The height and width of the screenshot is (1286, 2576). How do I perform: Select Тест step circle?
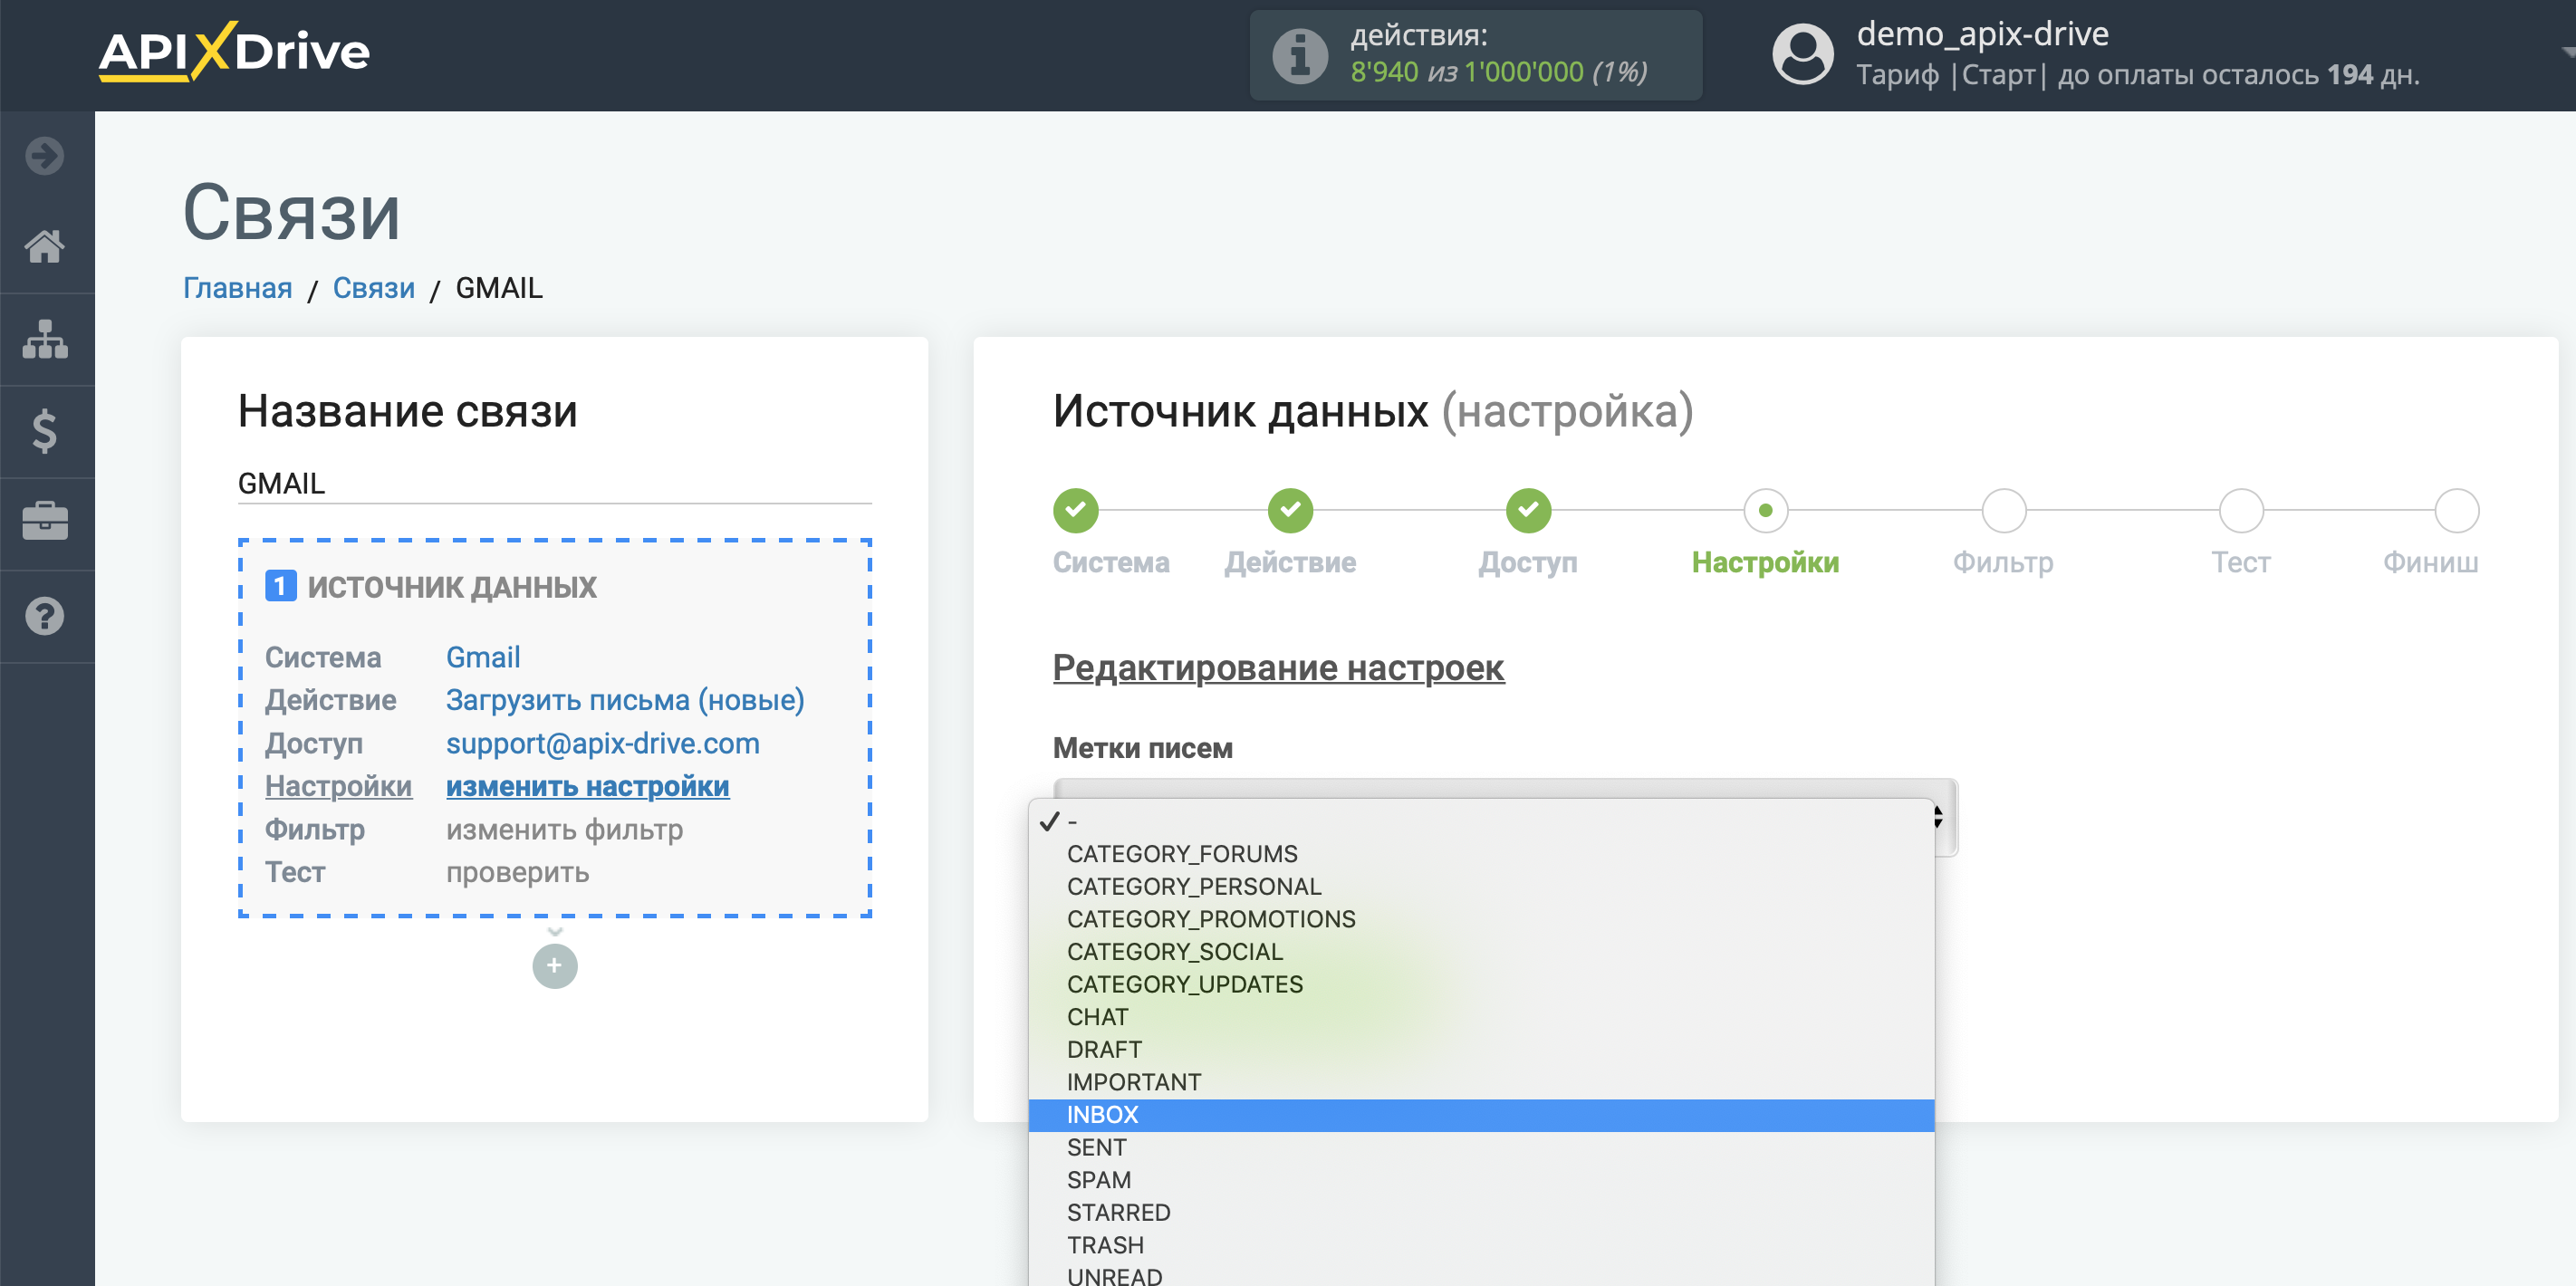(x=2240, y=510)
